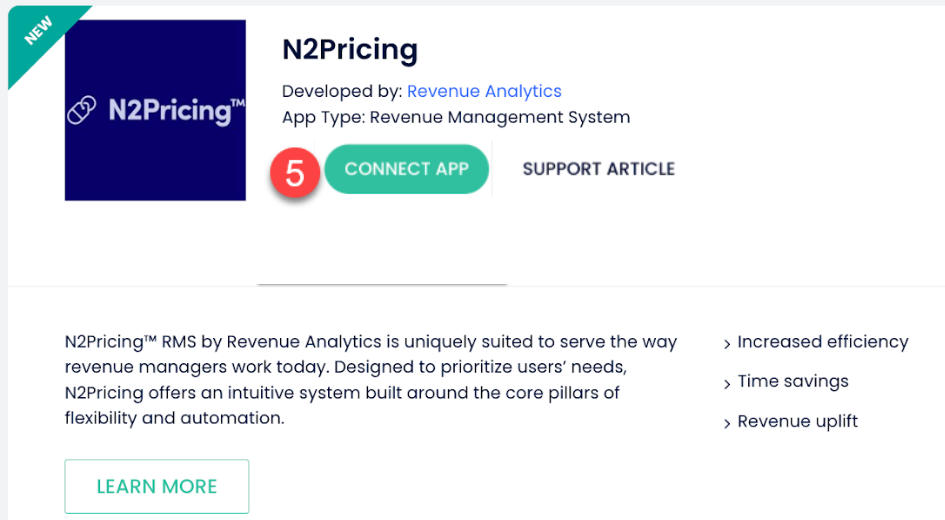Expand the chevron beside Increased efficiency
945x520 pixels.
(x=727, y=344)
